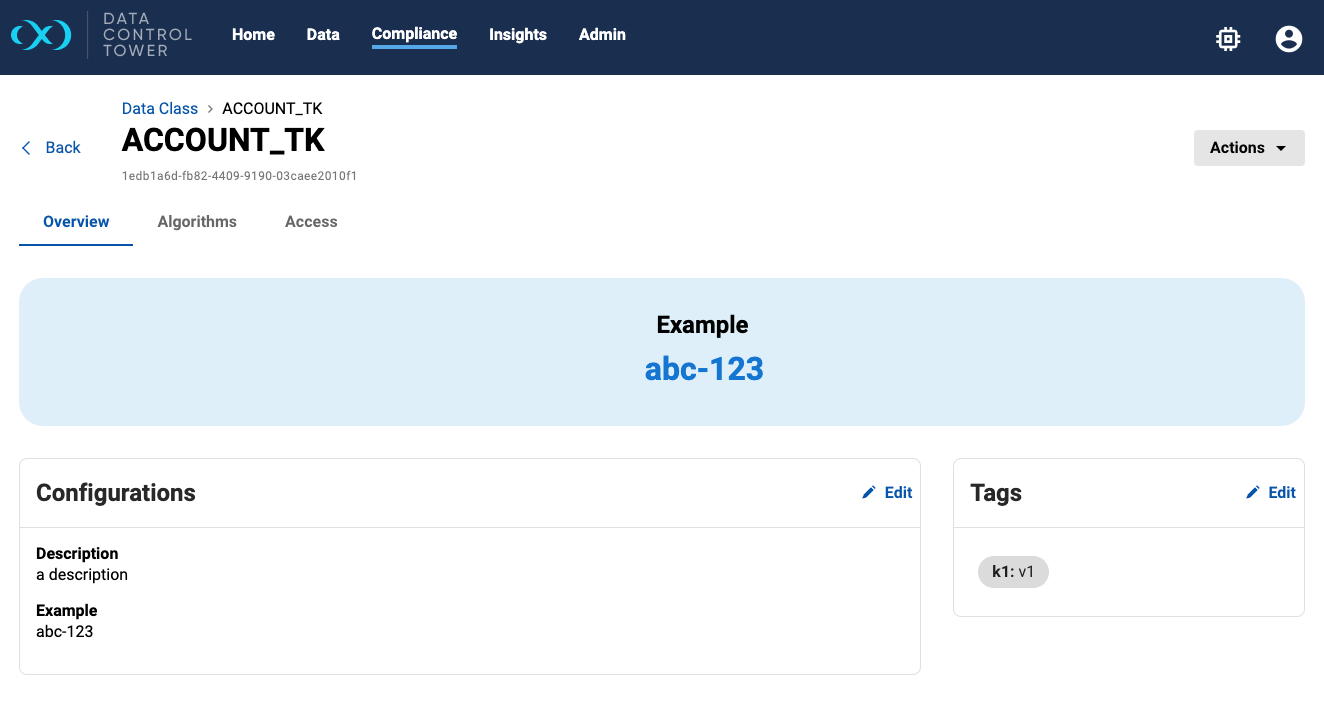Click the Data Control Tower title text

pos(147,35)
